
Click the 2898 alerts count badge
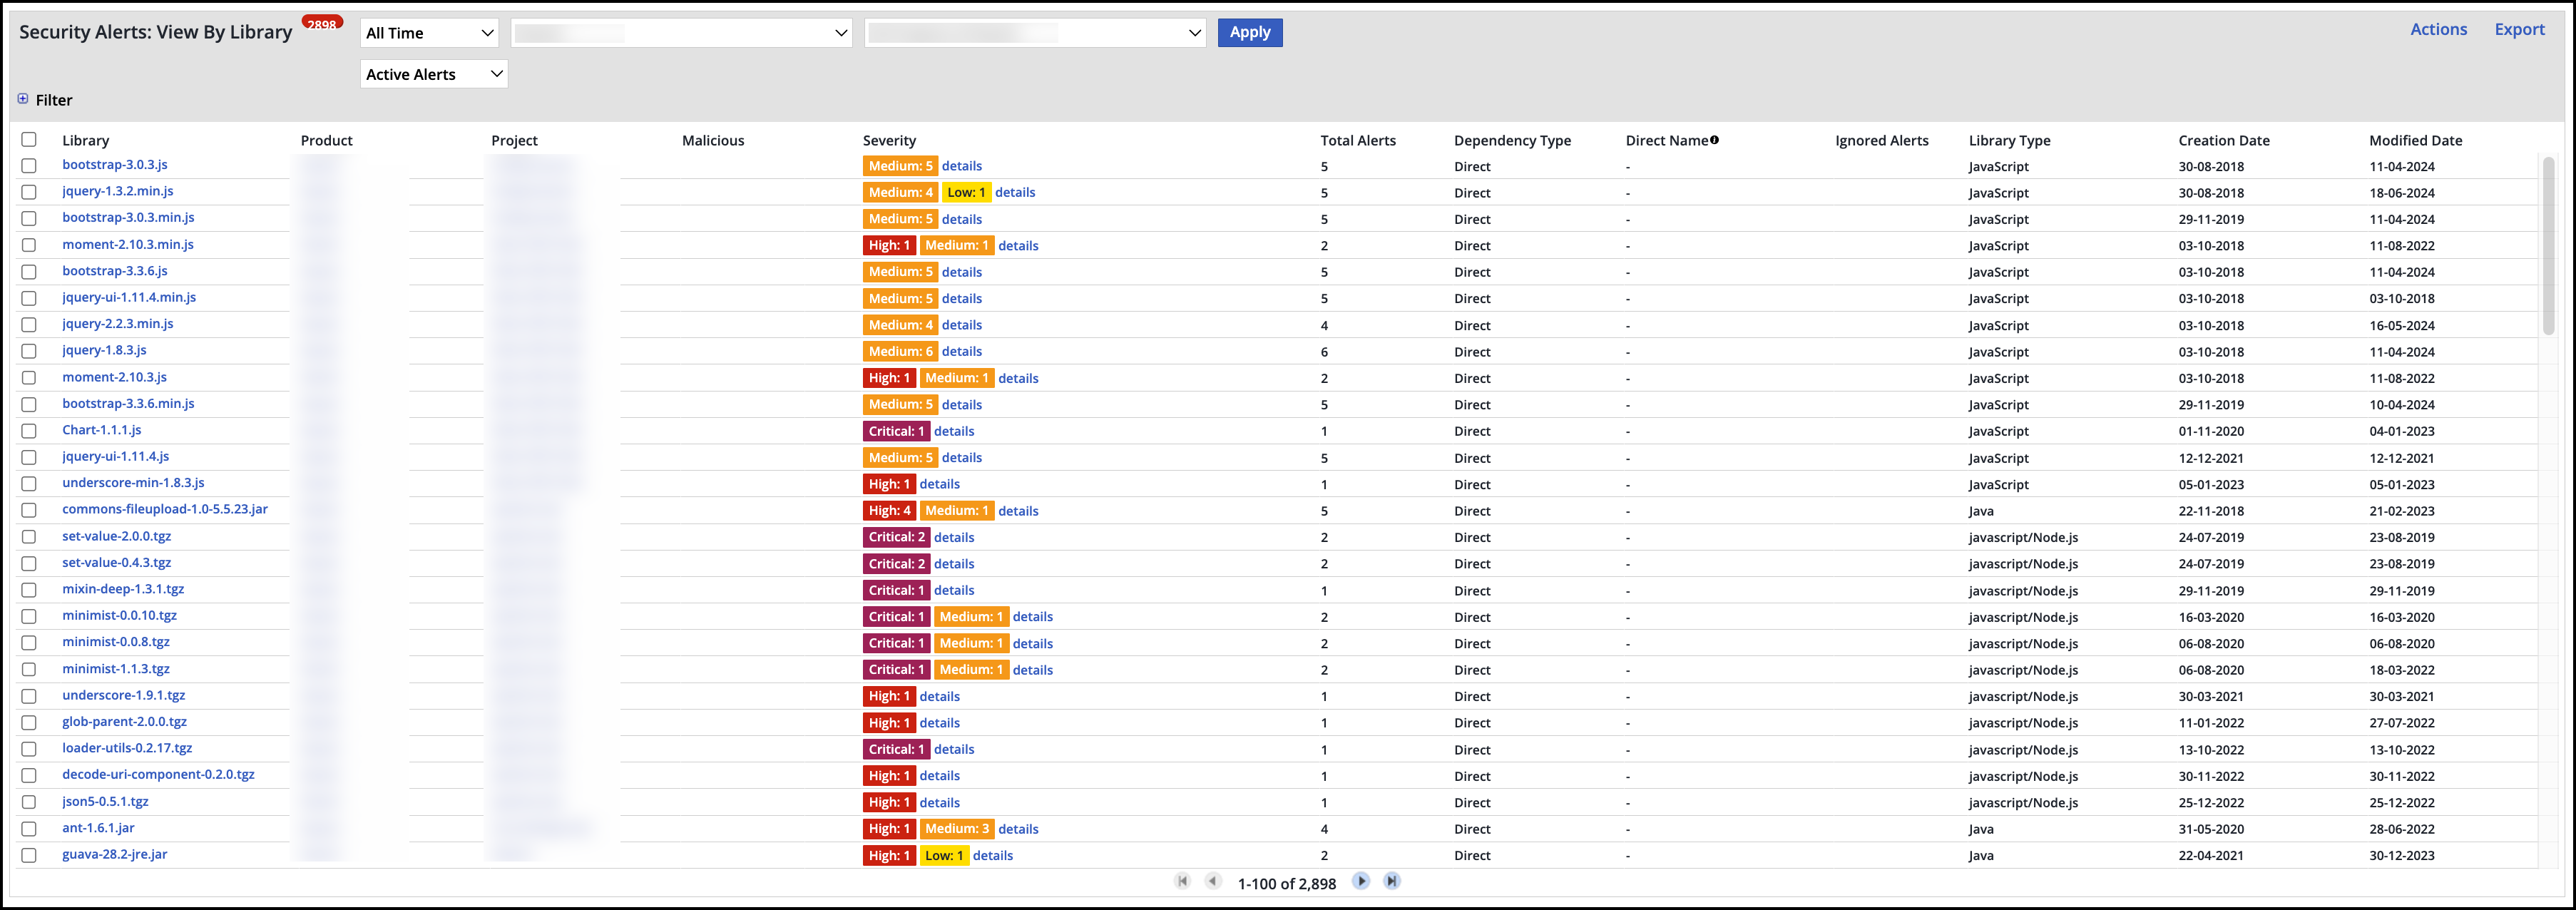pyautogui.click(x=322, y=24)
